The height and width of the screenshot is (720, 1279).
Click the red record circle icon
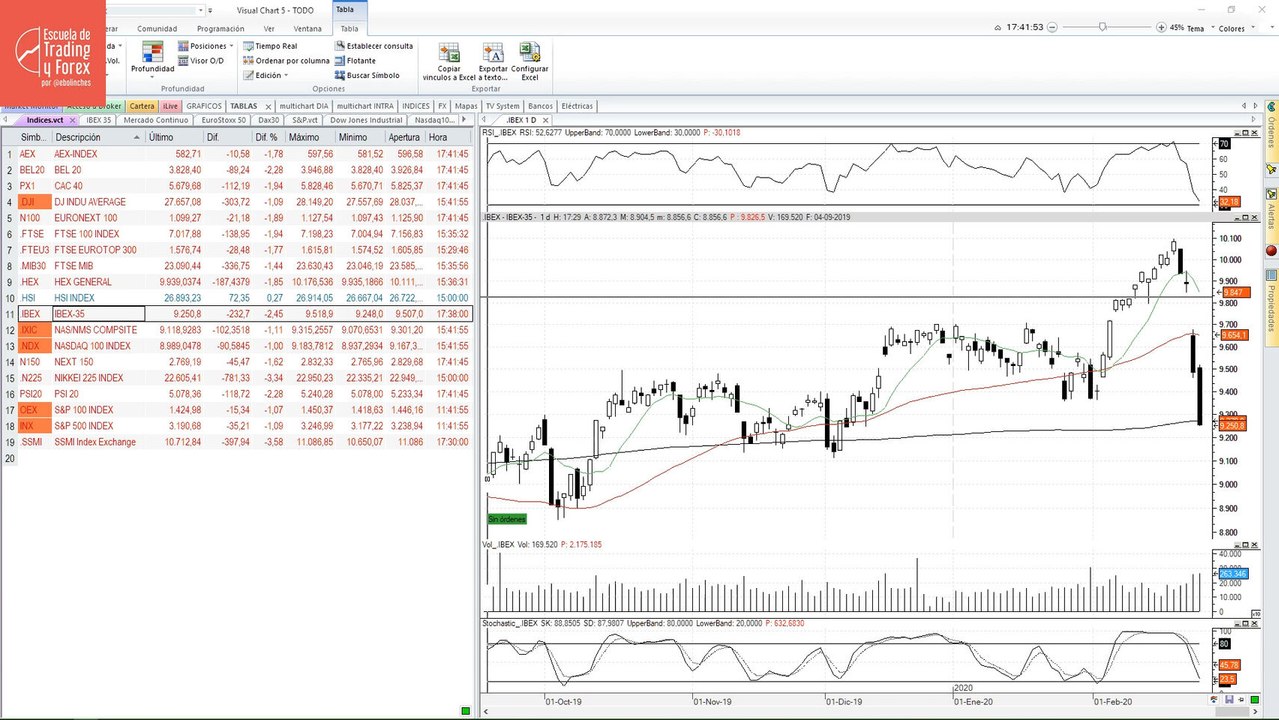point(1271,250)
